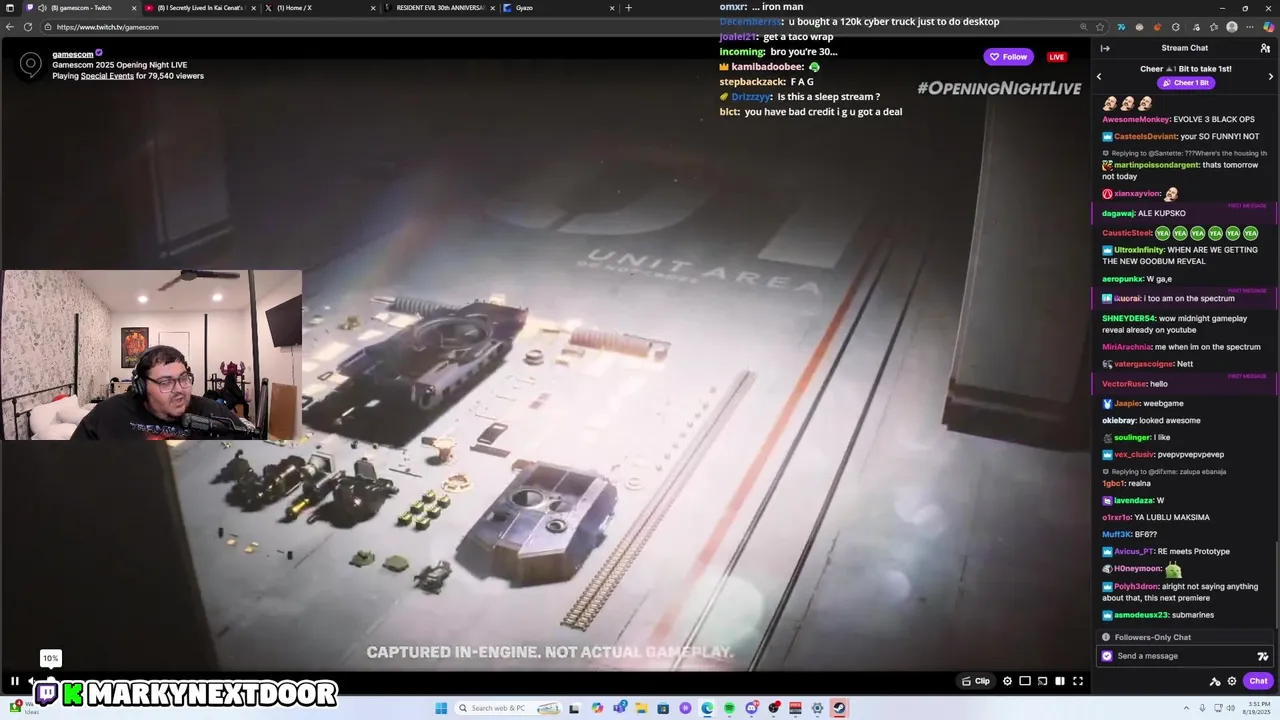Viewport: 1280px width, 720px height.
Task: Go back in the browser
Action: 10,27
